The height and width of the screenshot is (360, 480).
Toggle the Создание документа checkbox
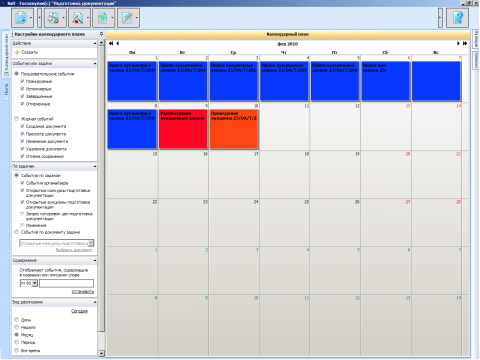coord(22,126)
